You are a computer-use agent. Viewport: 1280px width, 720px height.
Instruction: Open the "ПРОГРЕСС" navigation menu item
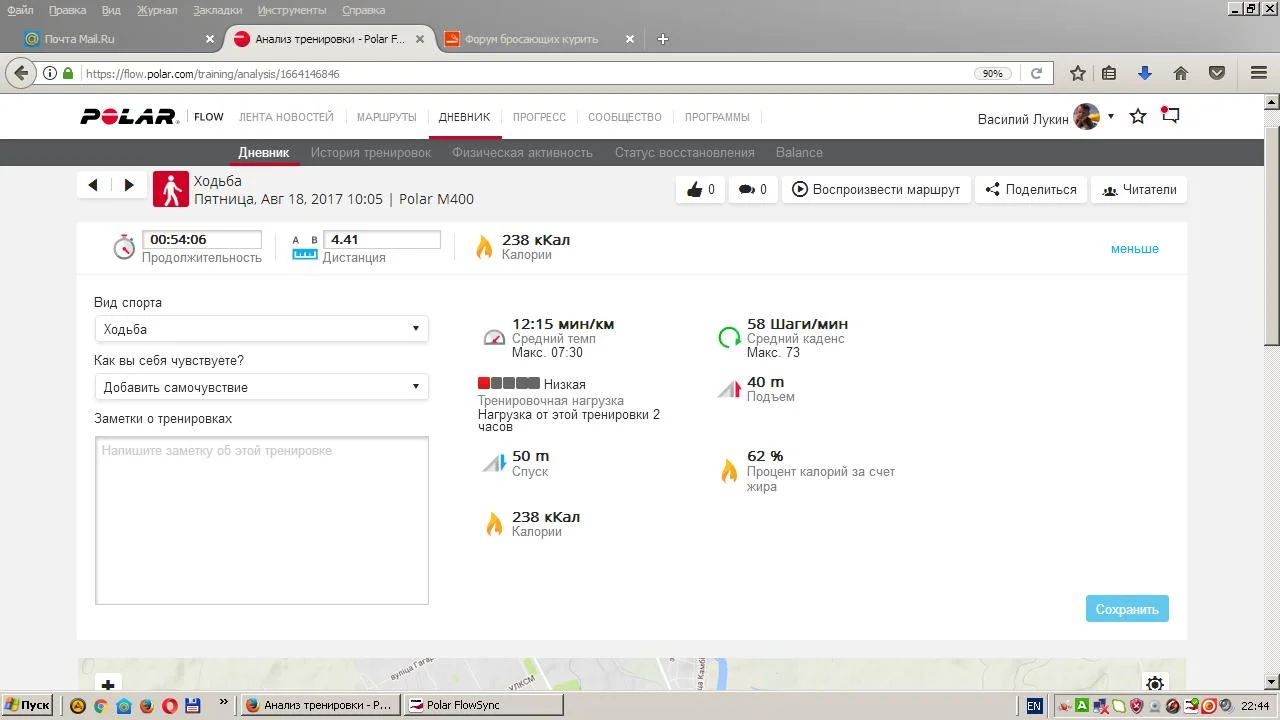point(539,117)
